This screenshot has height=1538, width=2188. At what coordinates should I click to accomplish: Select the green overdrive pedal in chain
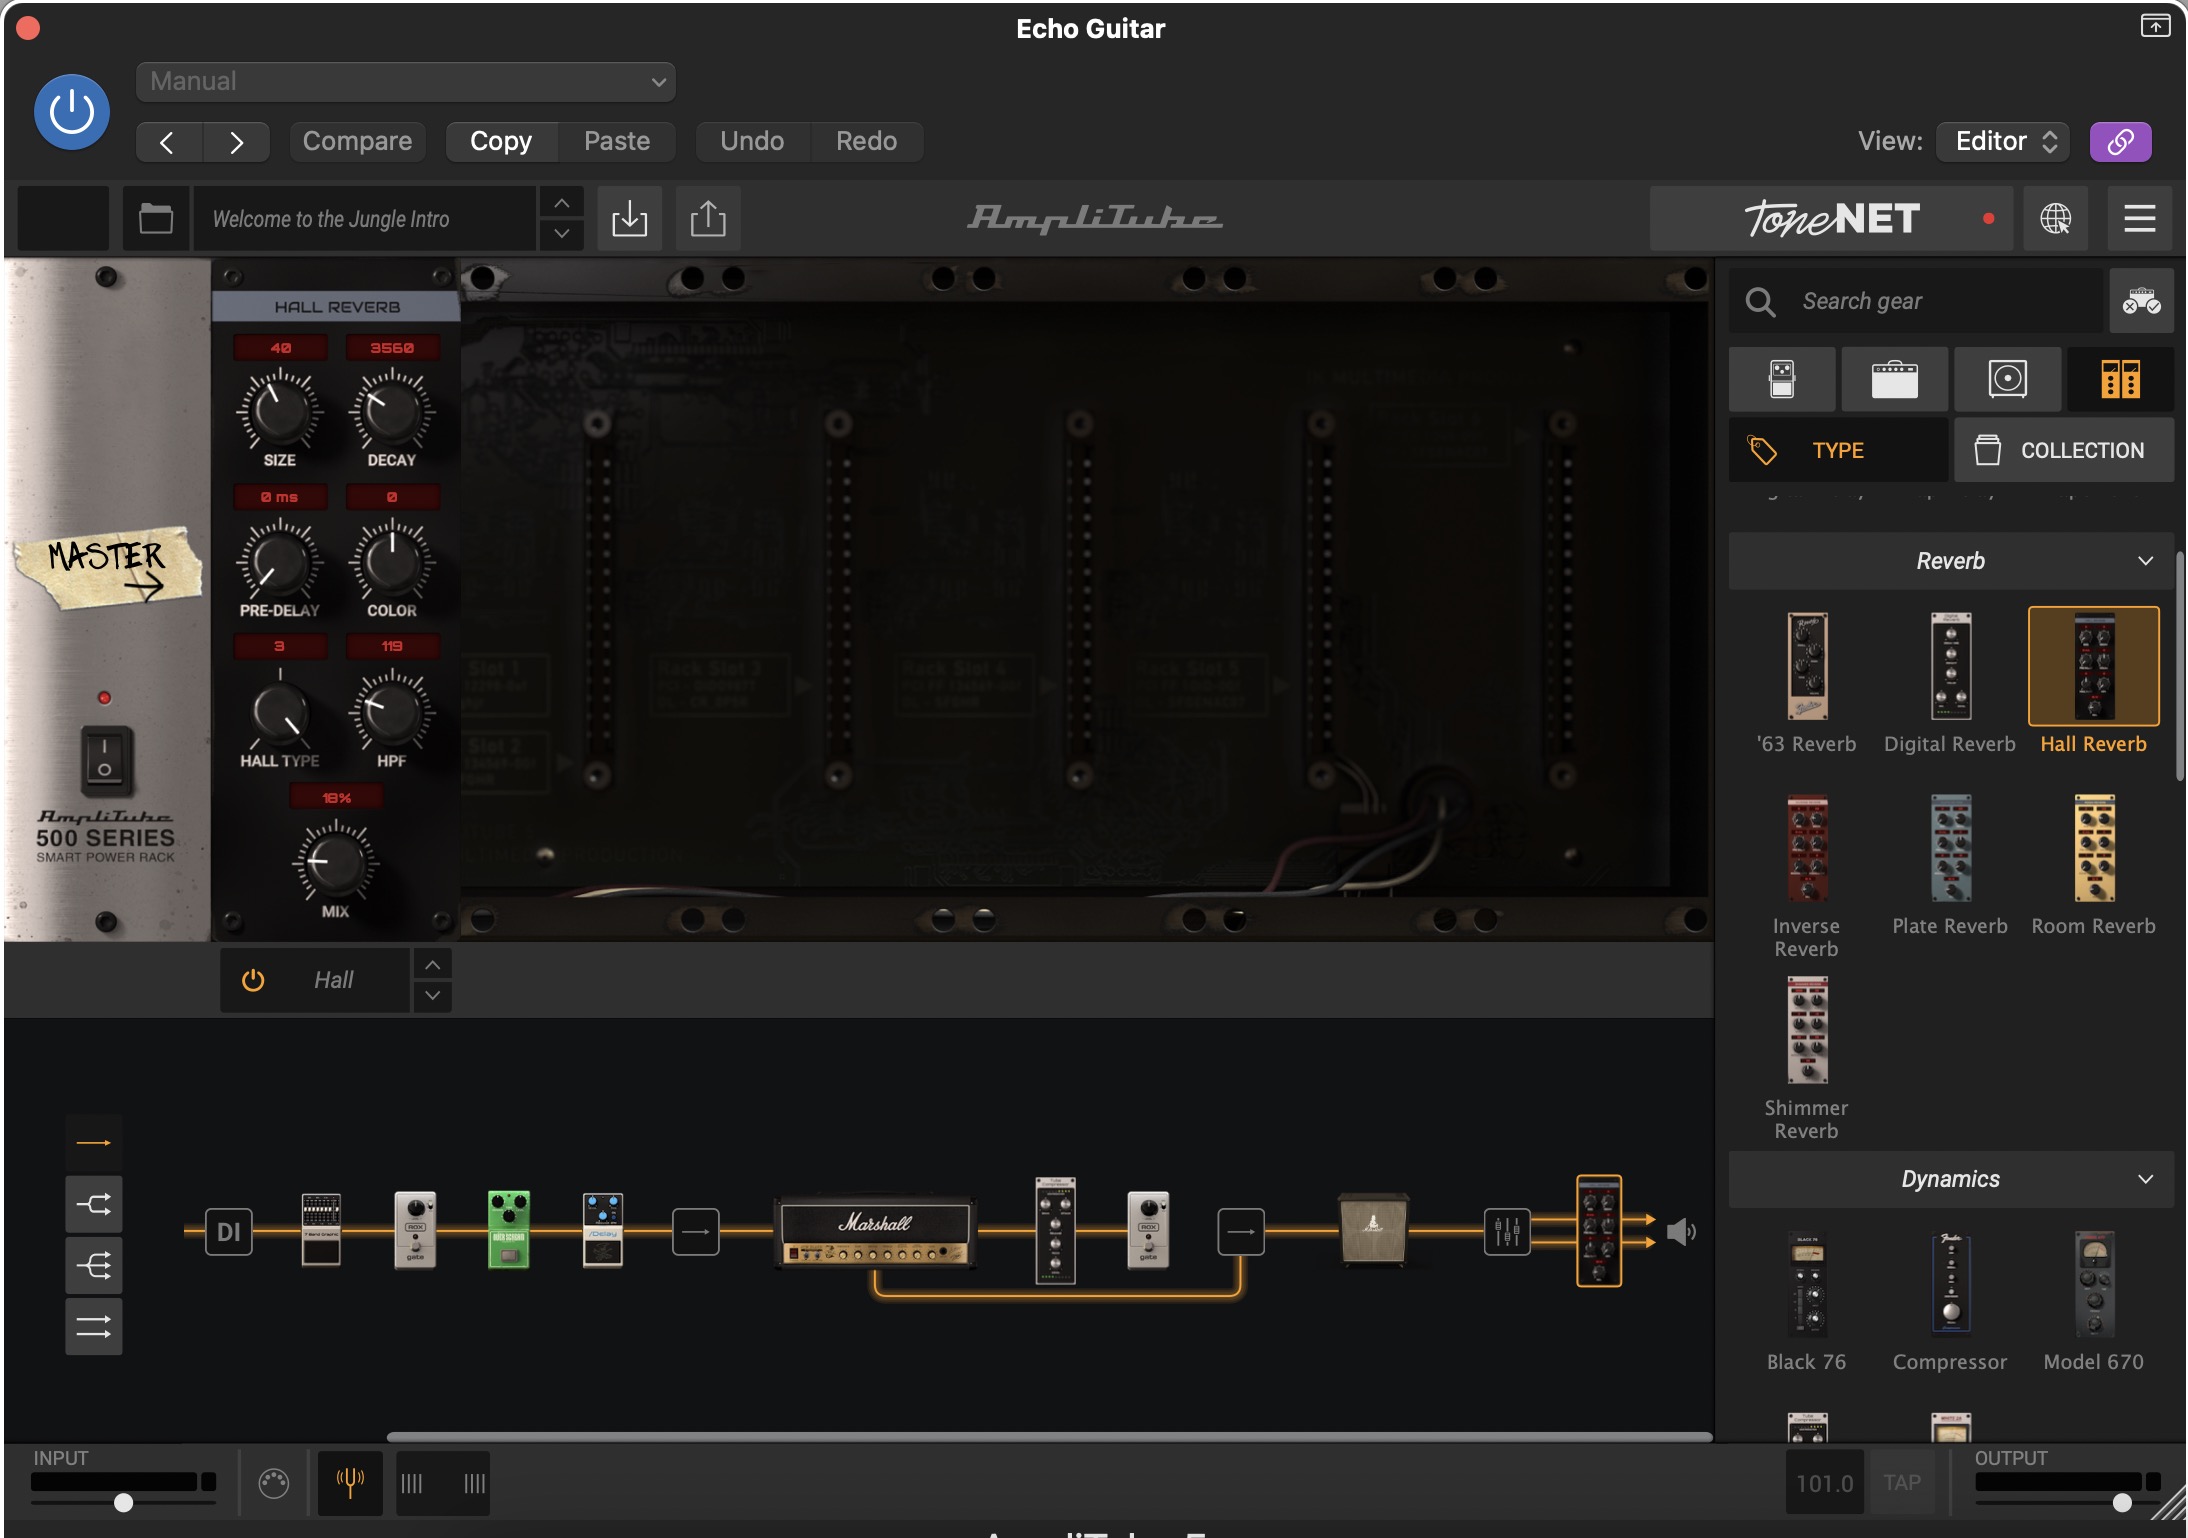pyautogui.click(x=509, y=1229)
